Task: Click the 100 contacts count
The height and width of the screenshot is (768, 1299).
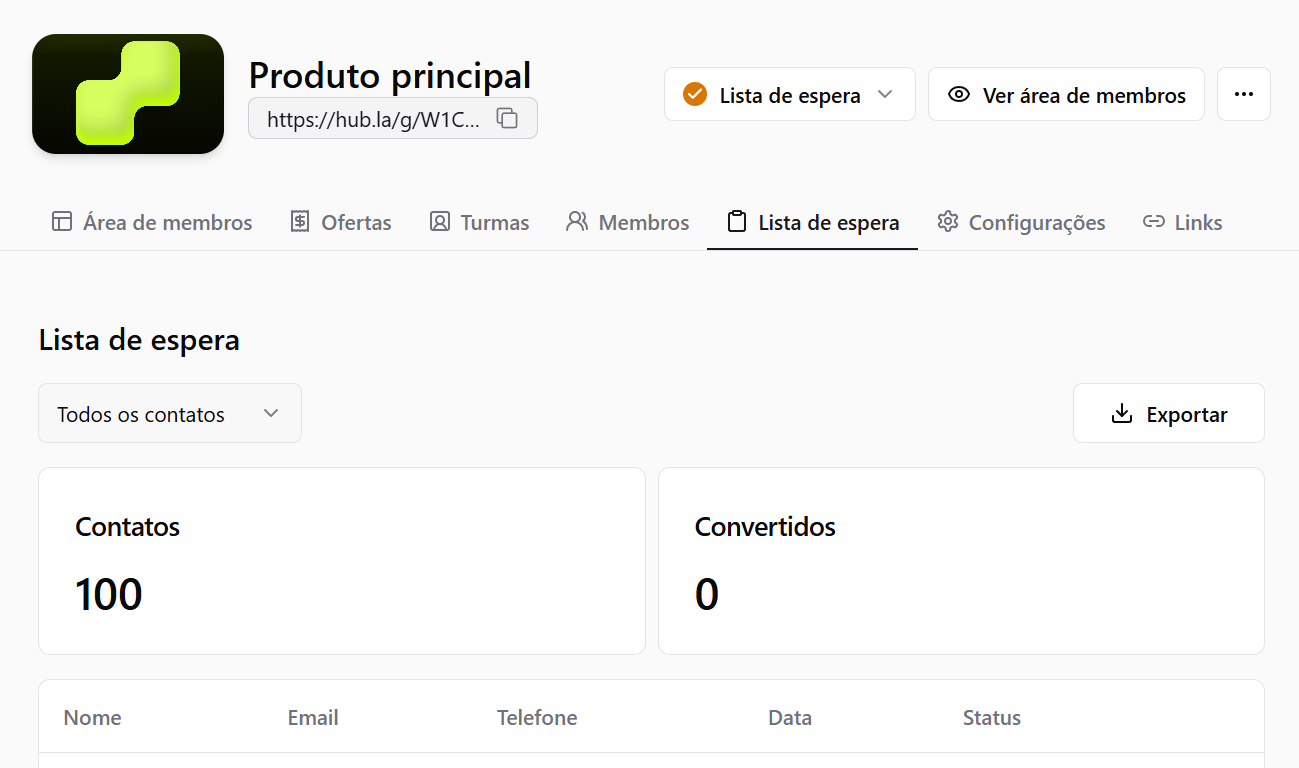Action: point(109,594)
